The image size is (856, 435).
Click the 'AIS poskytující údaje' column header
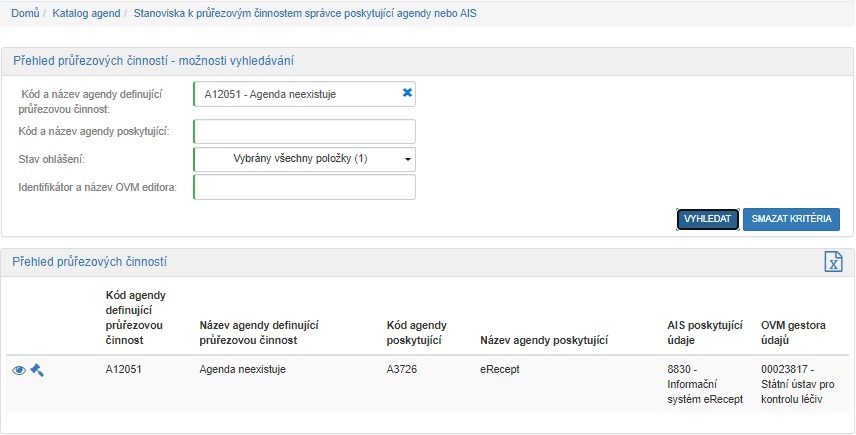tap(704, 333)
